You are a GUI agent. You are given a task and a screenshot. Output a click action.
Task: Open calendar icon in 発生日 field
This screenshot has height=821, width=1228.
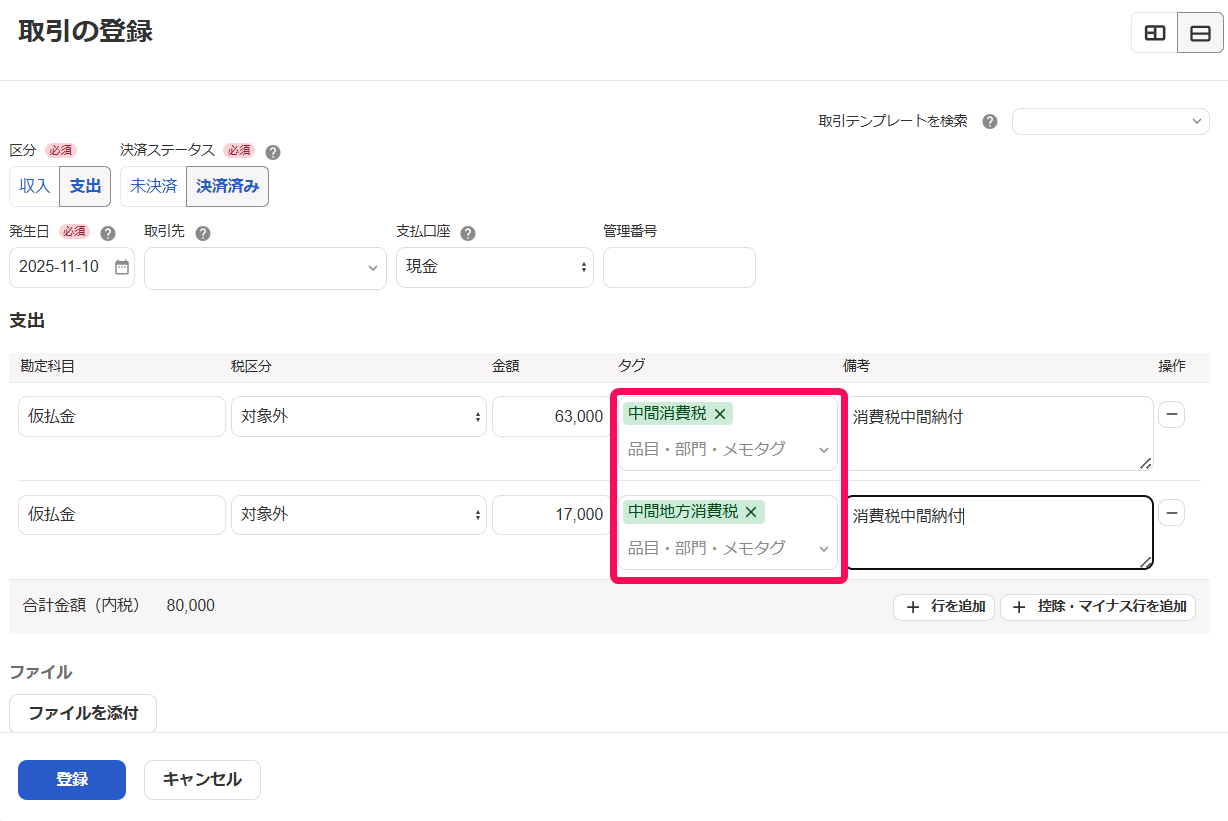121,267
